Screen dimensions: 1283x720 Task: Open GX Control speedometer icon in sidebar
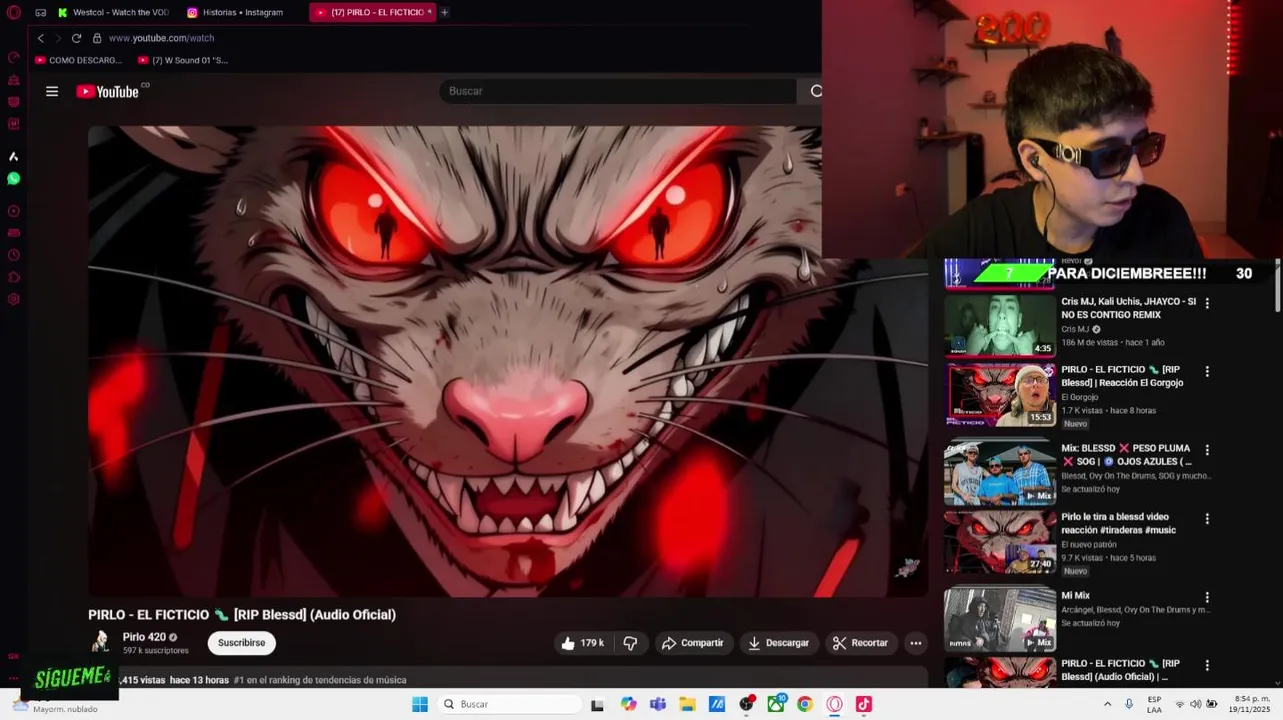(14, 57)
